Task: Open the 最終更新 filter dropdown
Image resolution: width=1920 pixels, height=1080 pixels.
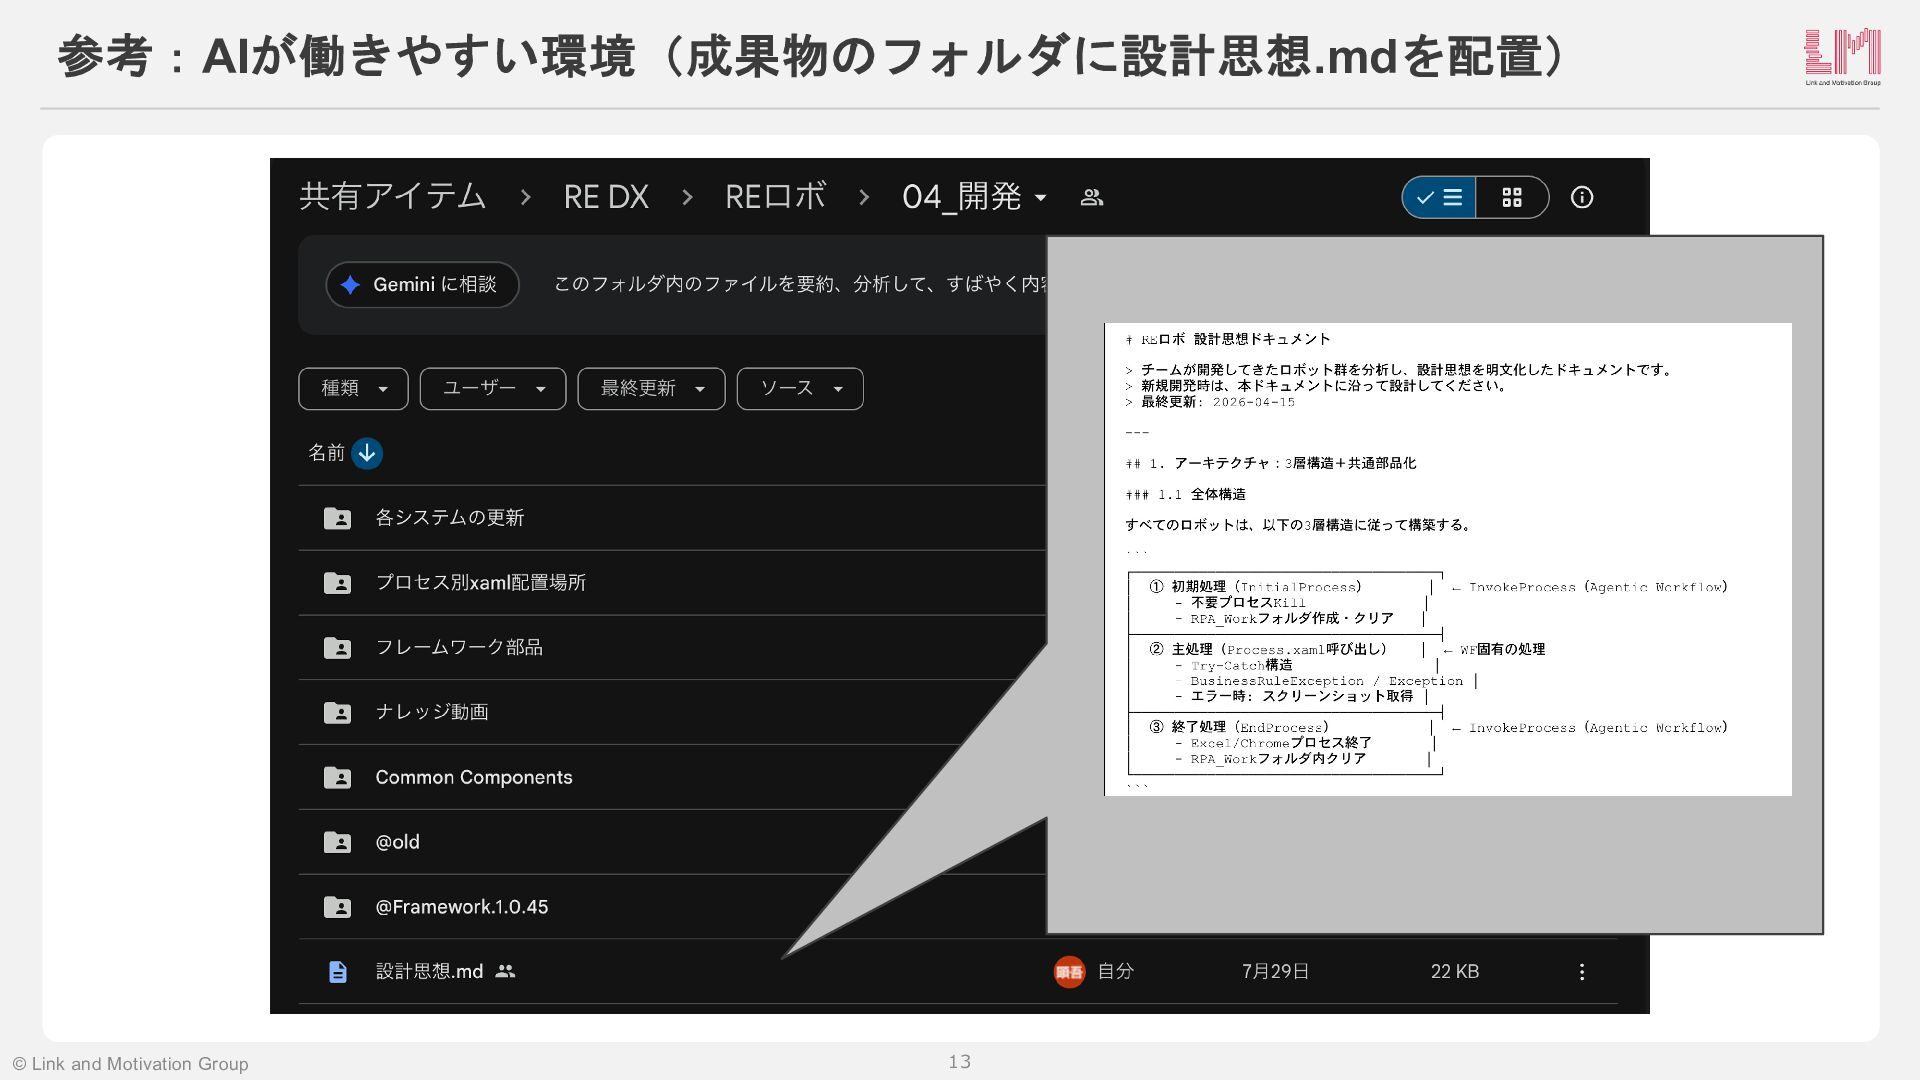Action: [651, 389]
